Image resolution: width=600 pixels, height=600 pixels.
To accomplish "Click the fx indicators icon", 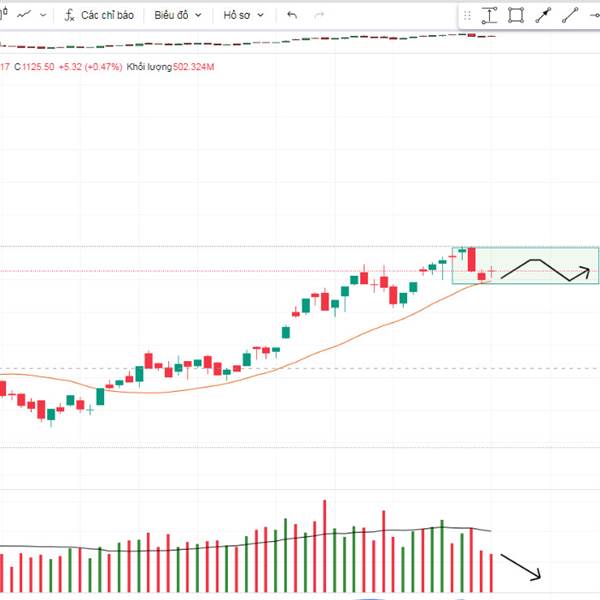I will pos(69,15).
